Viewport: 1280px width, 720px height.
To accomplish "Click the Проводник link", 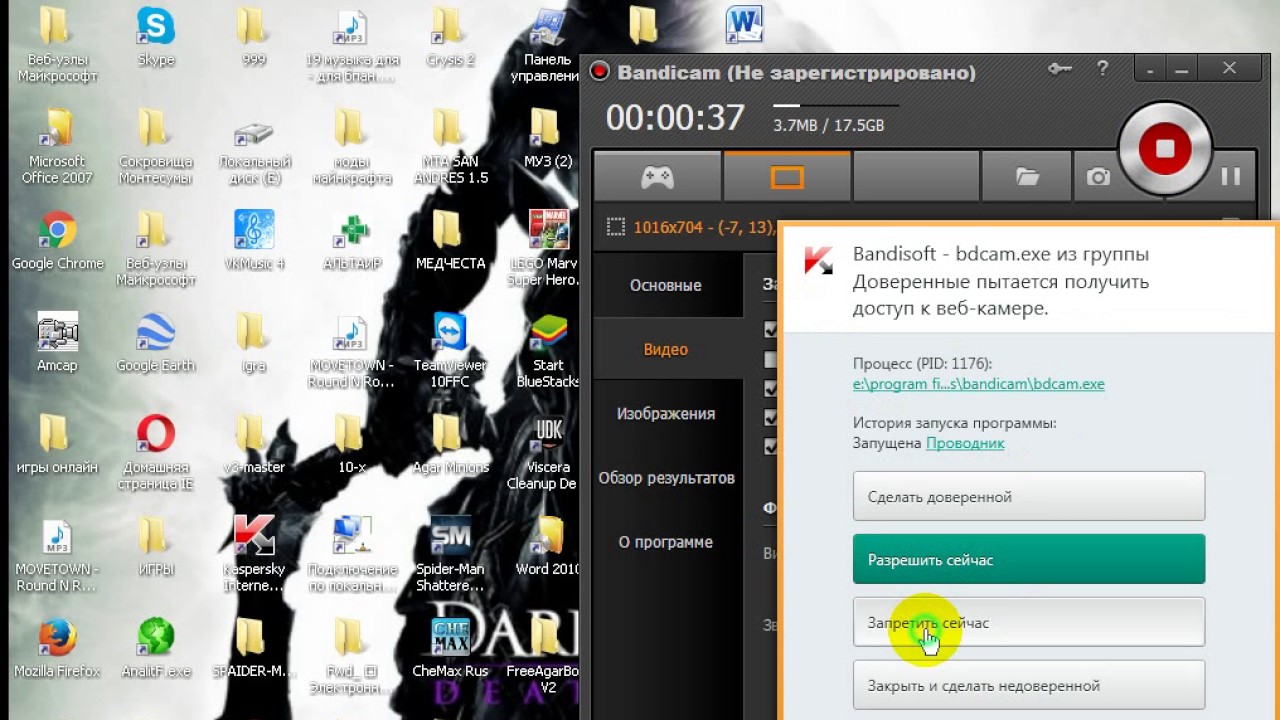I will [x=965, y=443].
